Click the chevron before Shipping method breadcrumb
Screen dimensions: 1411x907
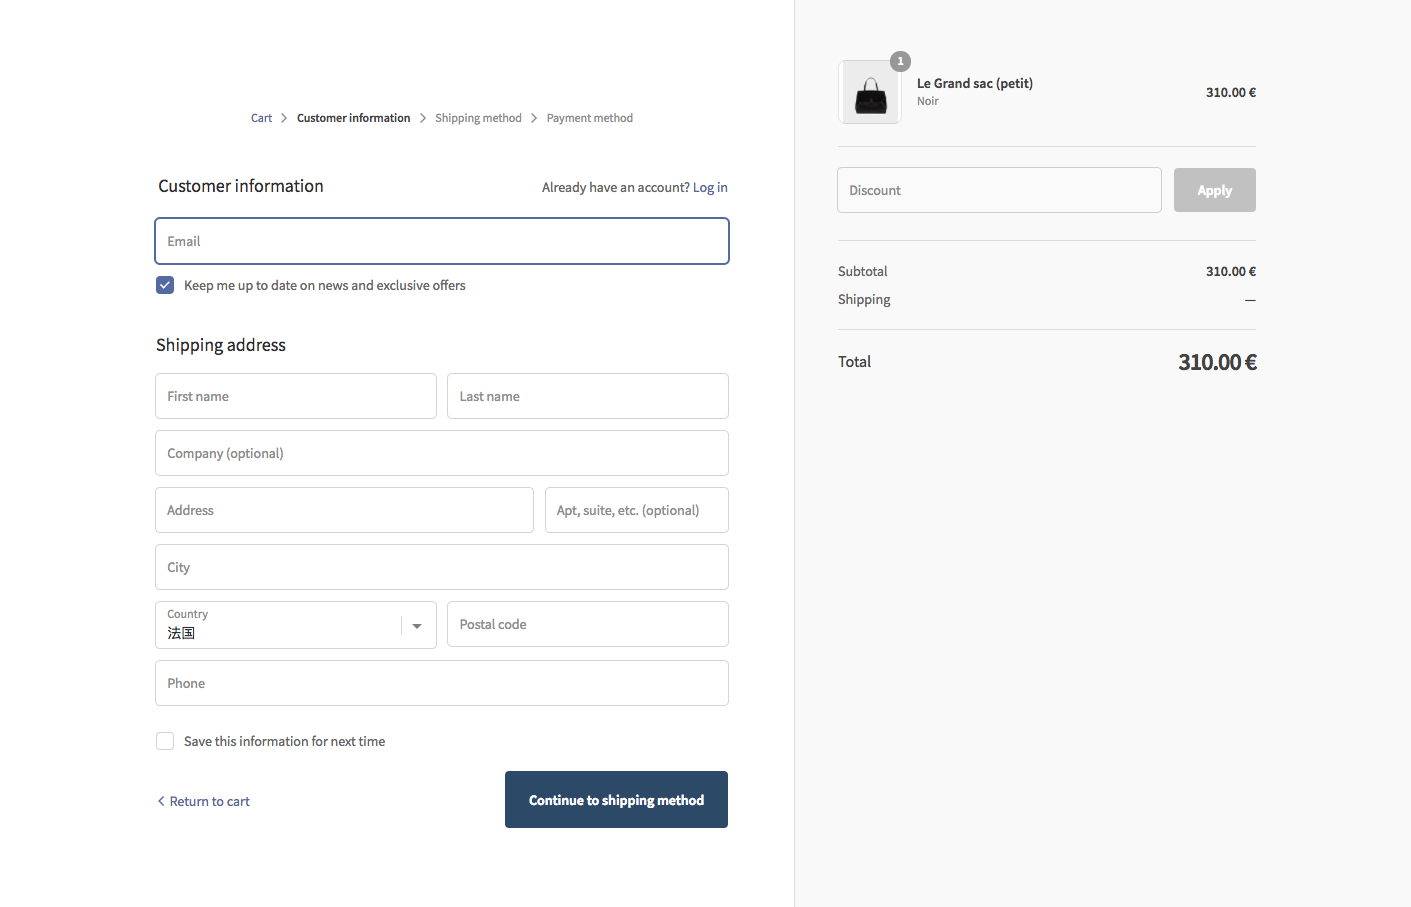[x=423, y=117]
